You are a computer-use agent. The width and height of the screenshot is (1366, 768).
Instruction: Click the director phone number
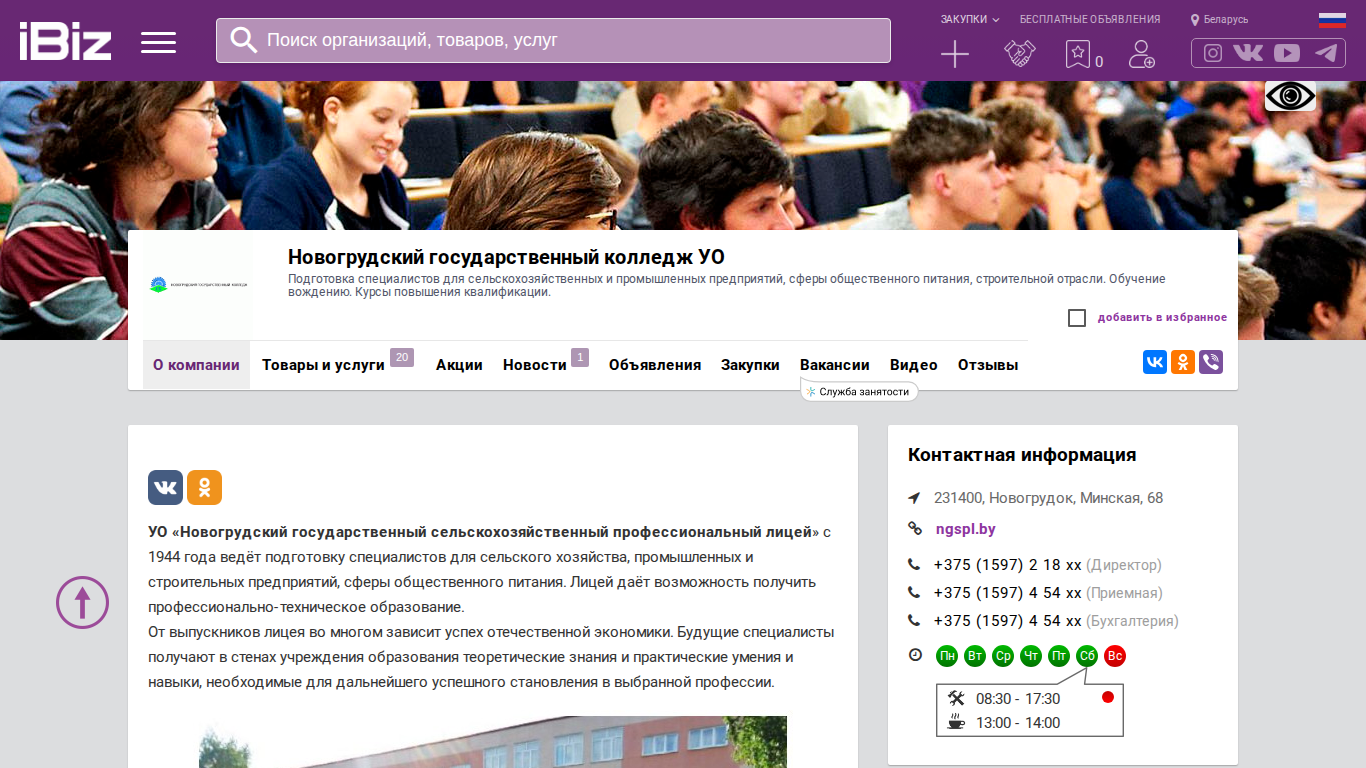1007,565
